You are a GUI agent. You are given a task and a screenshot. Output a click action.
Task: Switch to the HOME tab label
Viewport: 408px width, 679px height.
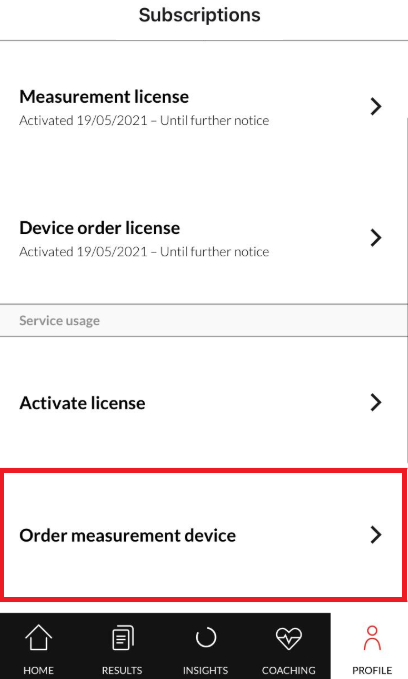click(x=39, y=670)
